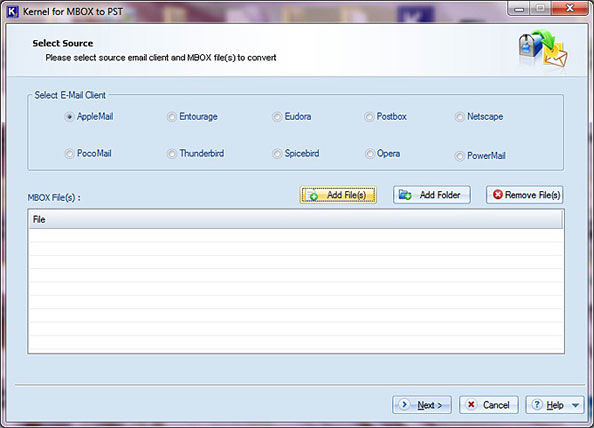Choose Thunderbird as the e-mail client
The height and width of the screenshot is (428, 594).
point(172,154)
